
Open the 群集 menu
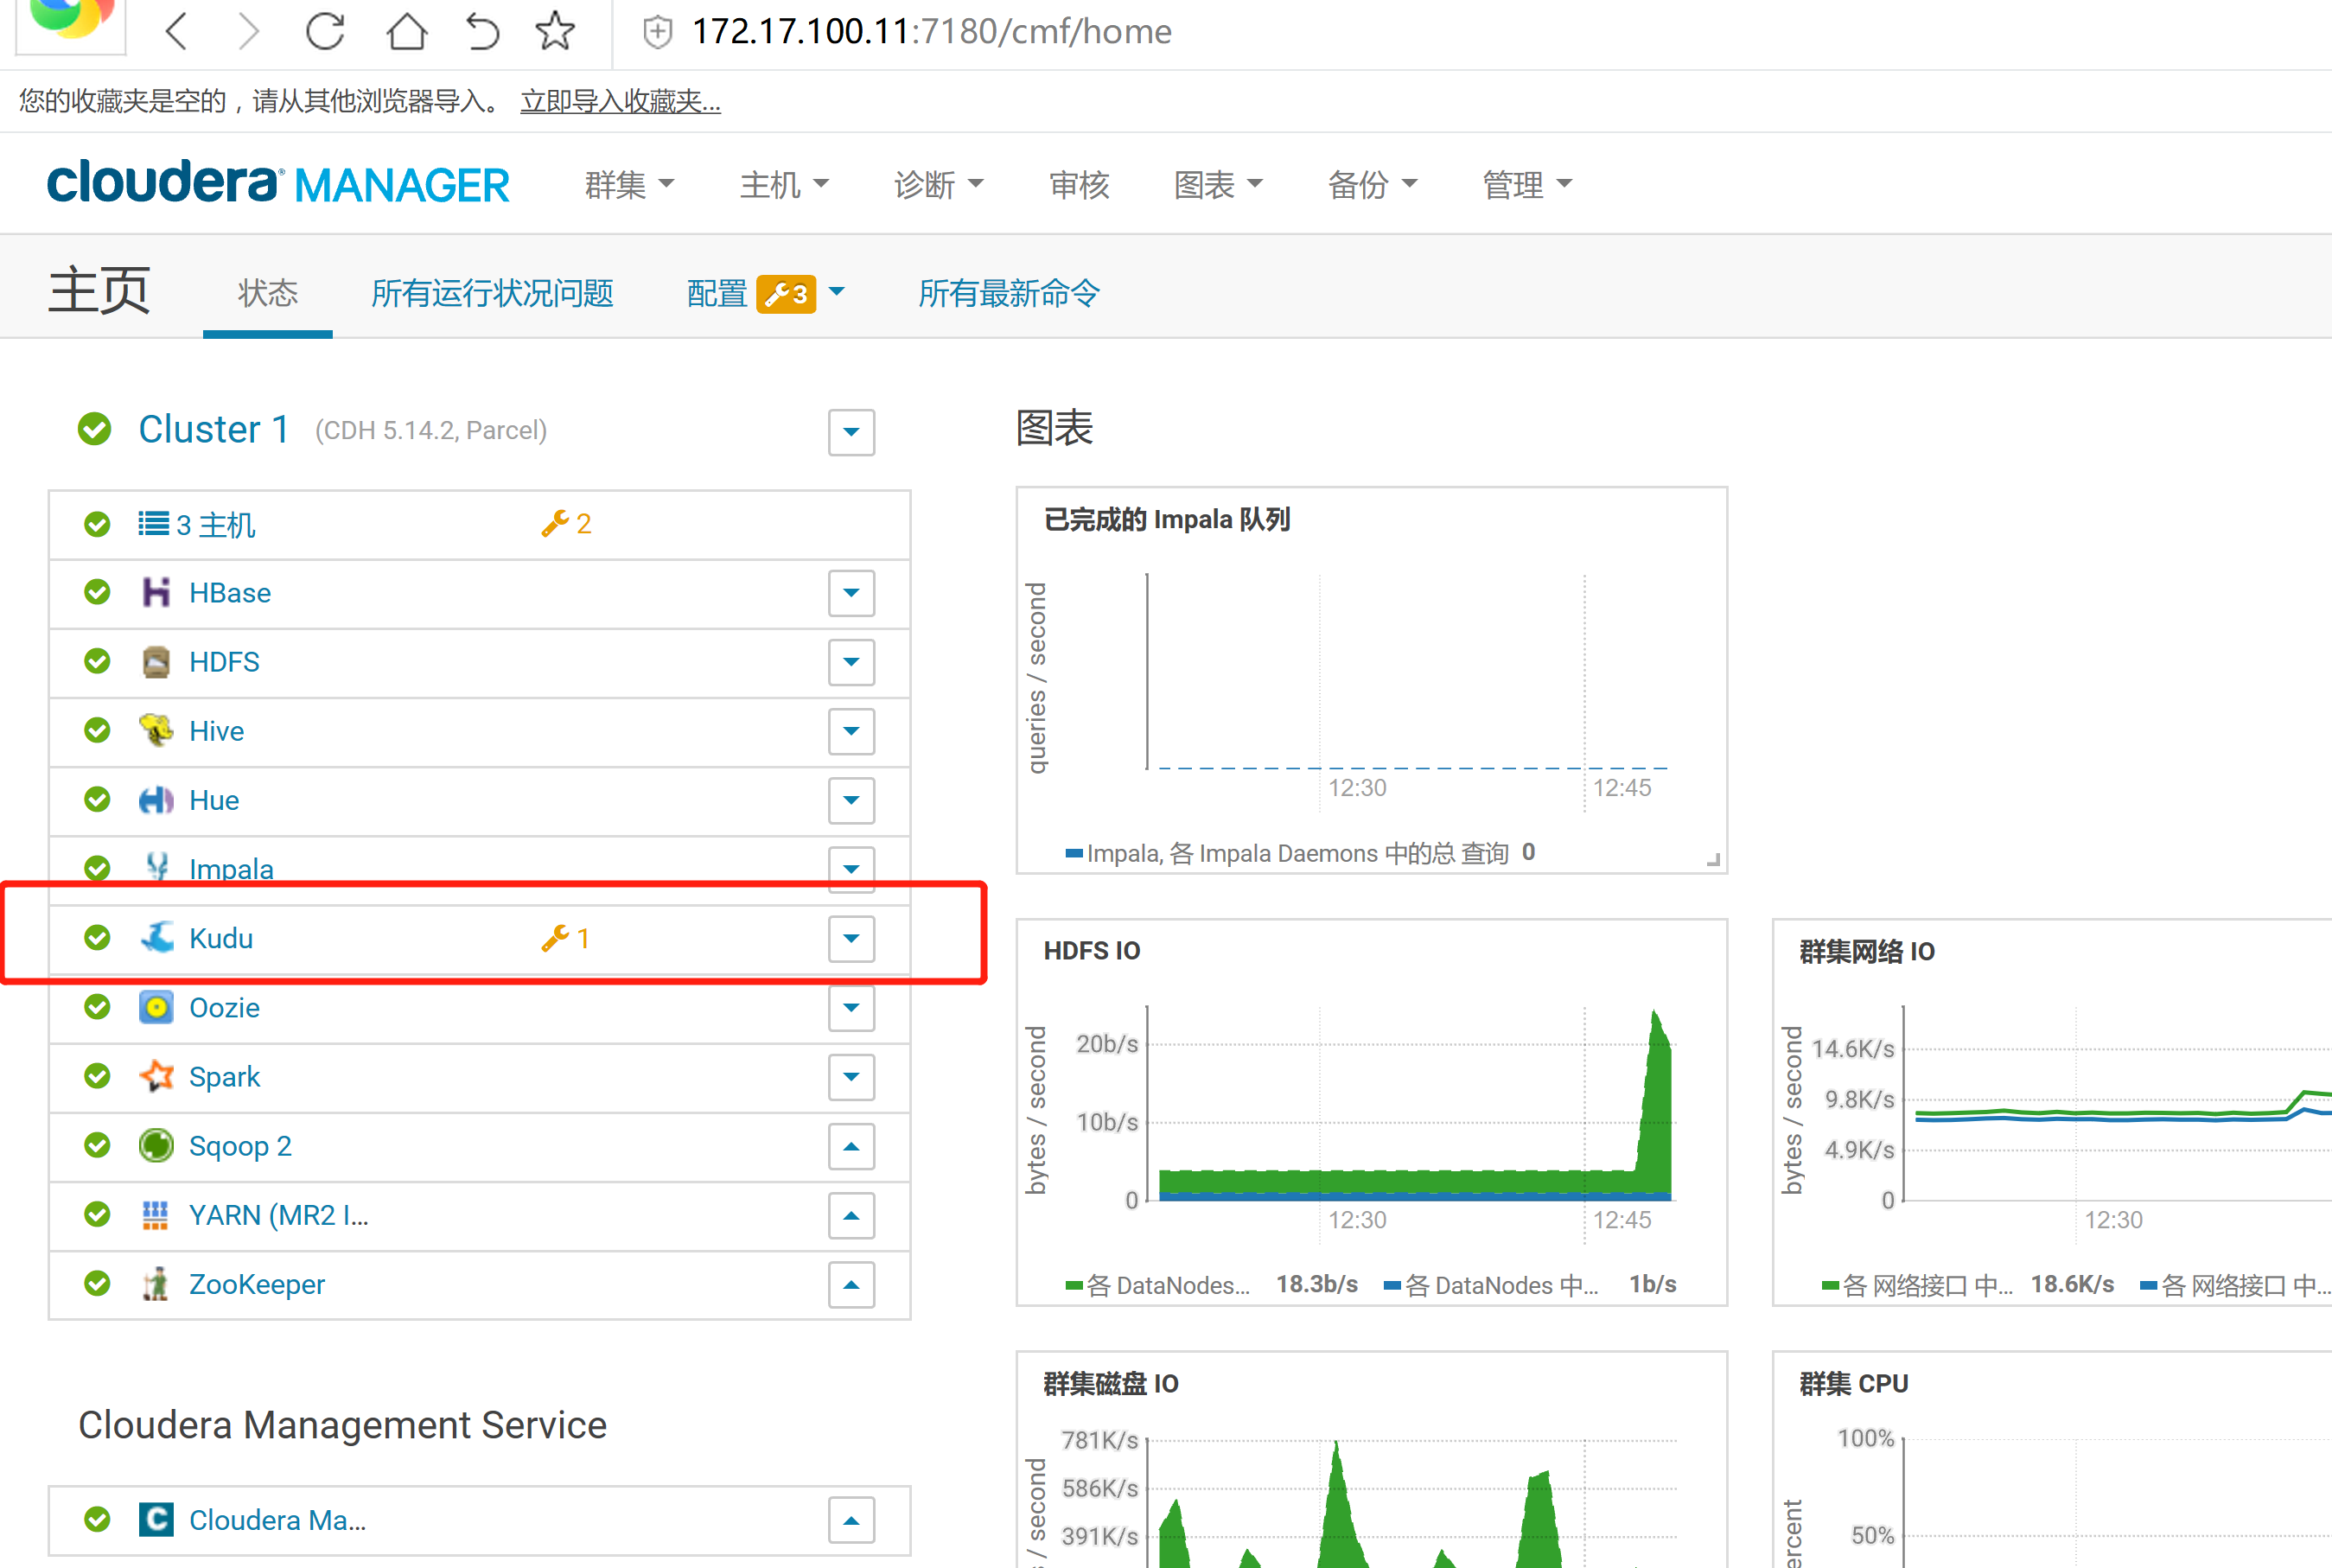[629, 185]
